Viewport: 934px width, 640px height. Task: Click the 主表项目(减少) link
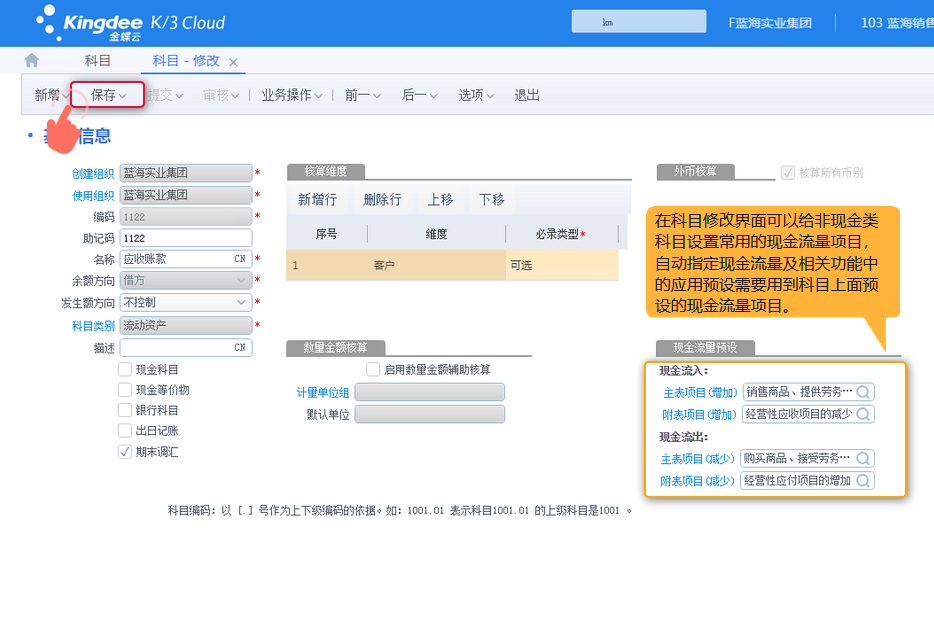coord(698,459)
